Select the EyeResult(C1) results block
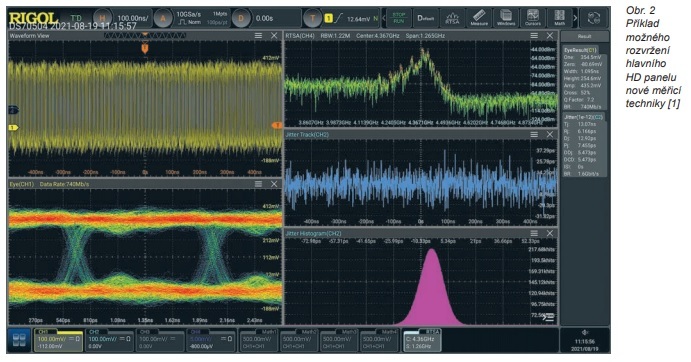Viewport: 691px width, 362px height. 584,78
